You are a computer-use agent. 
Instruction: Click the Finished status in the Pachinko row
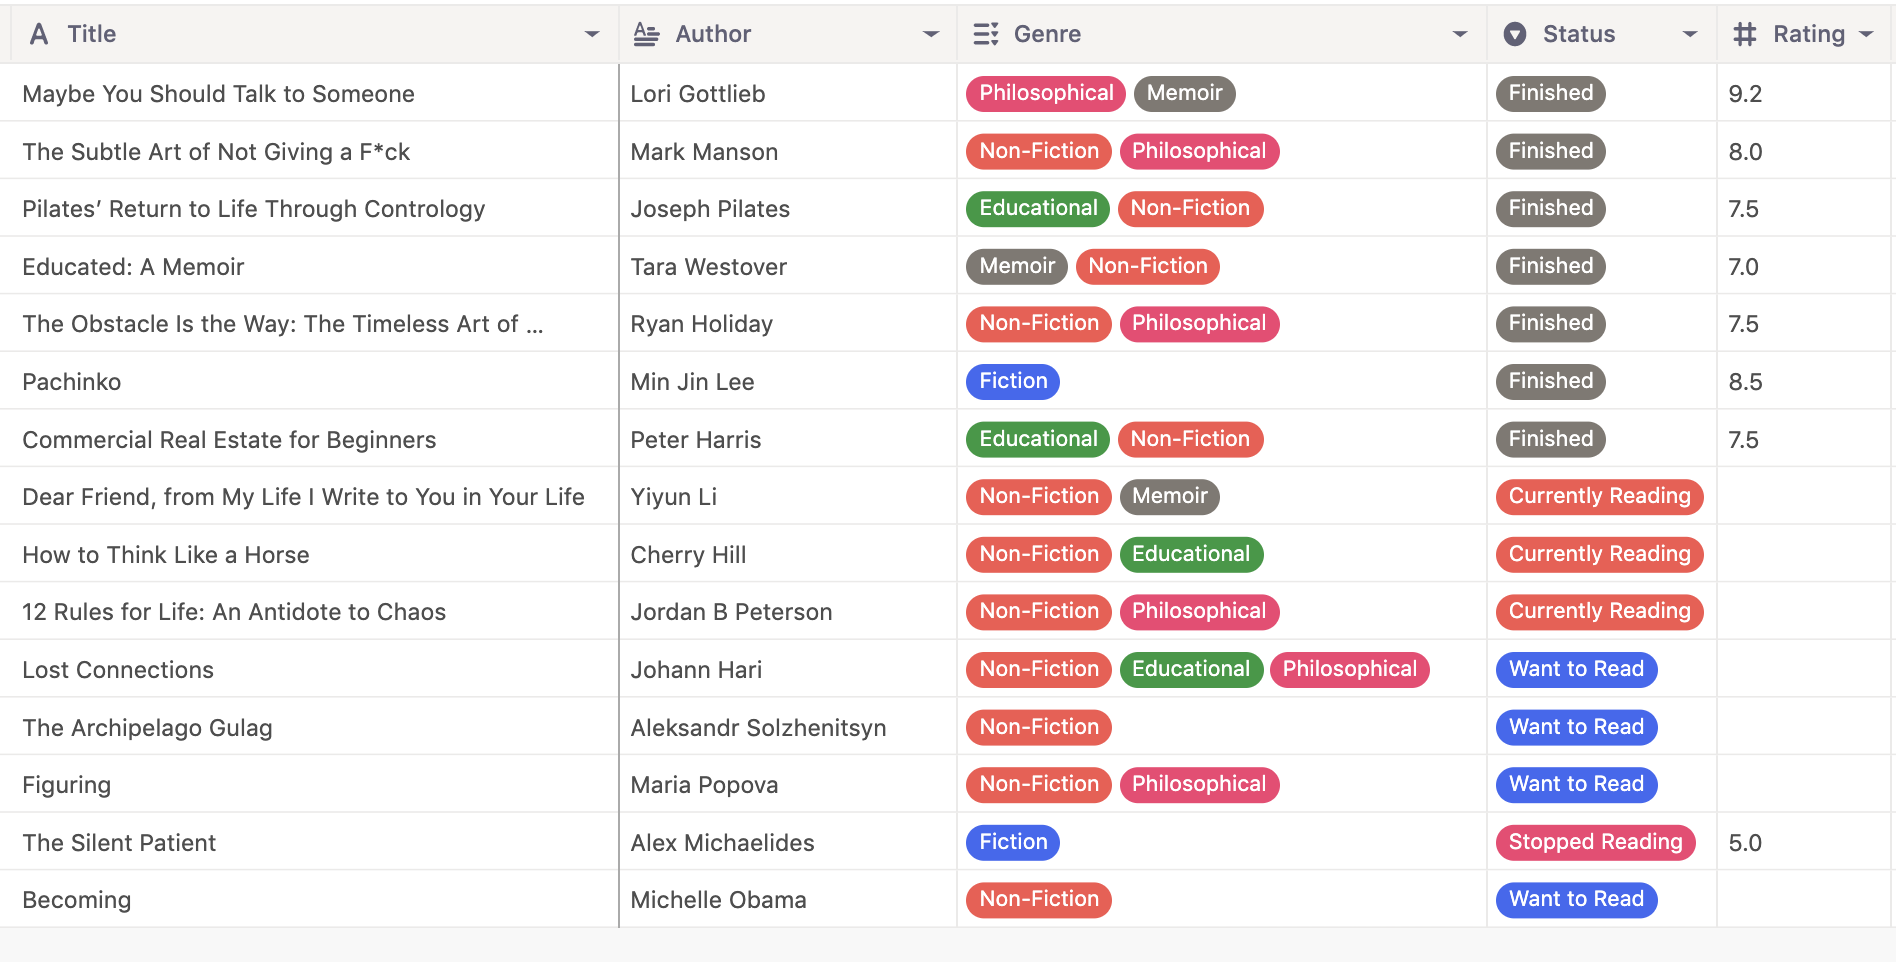[x=1551, y=381]
